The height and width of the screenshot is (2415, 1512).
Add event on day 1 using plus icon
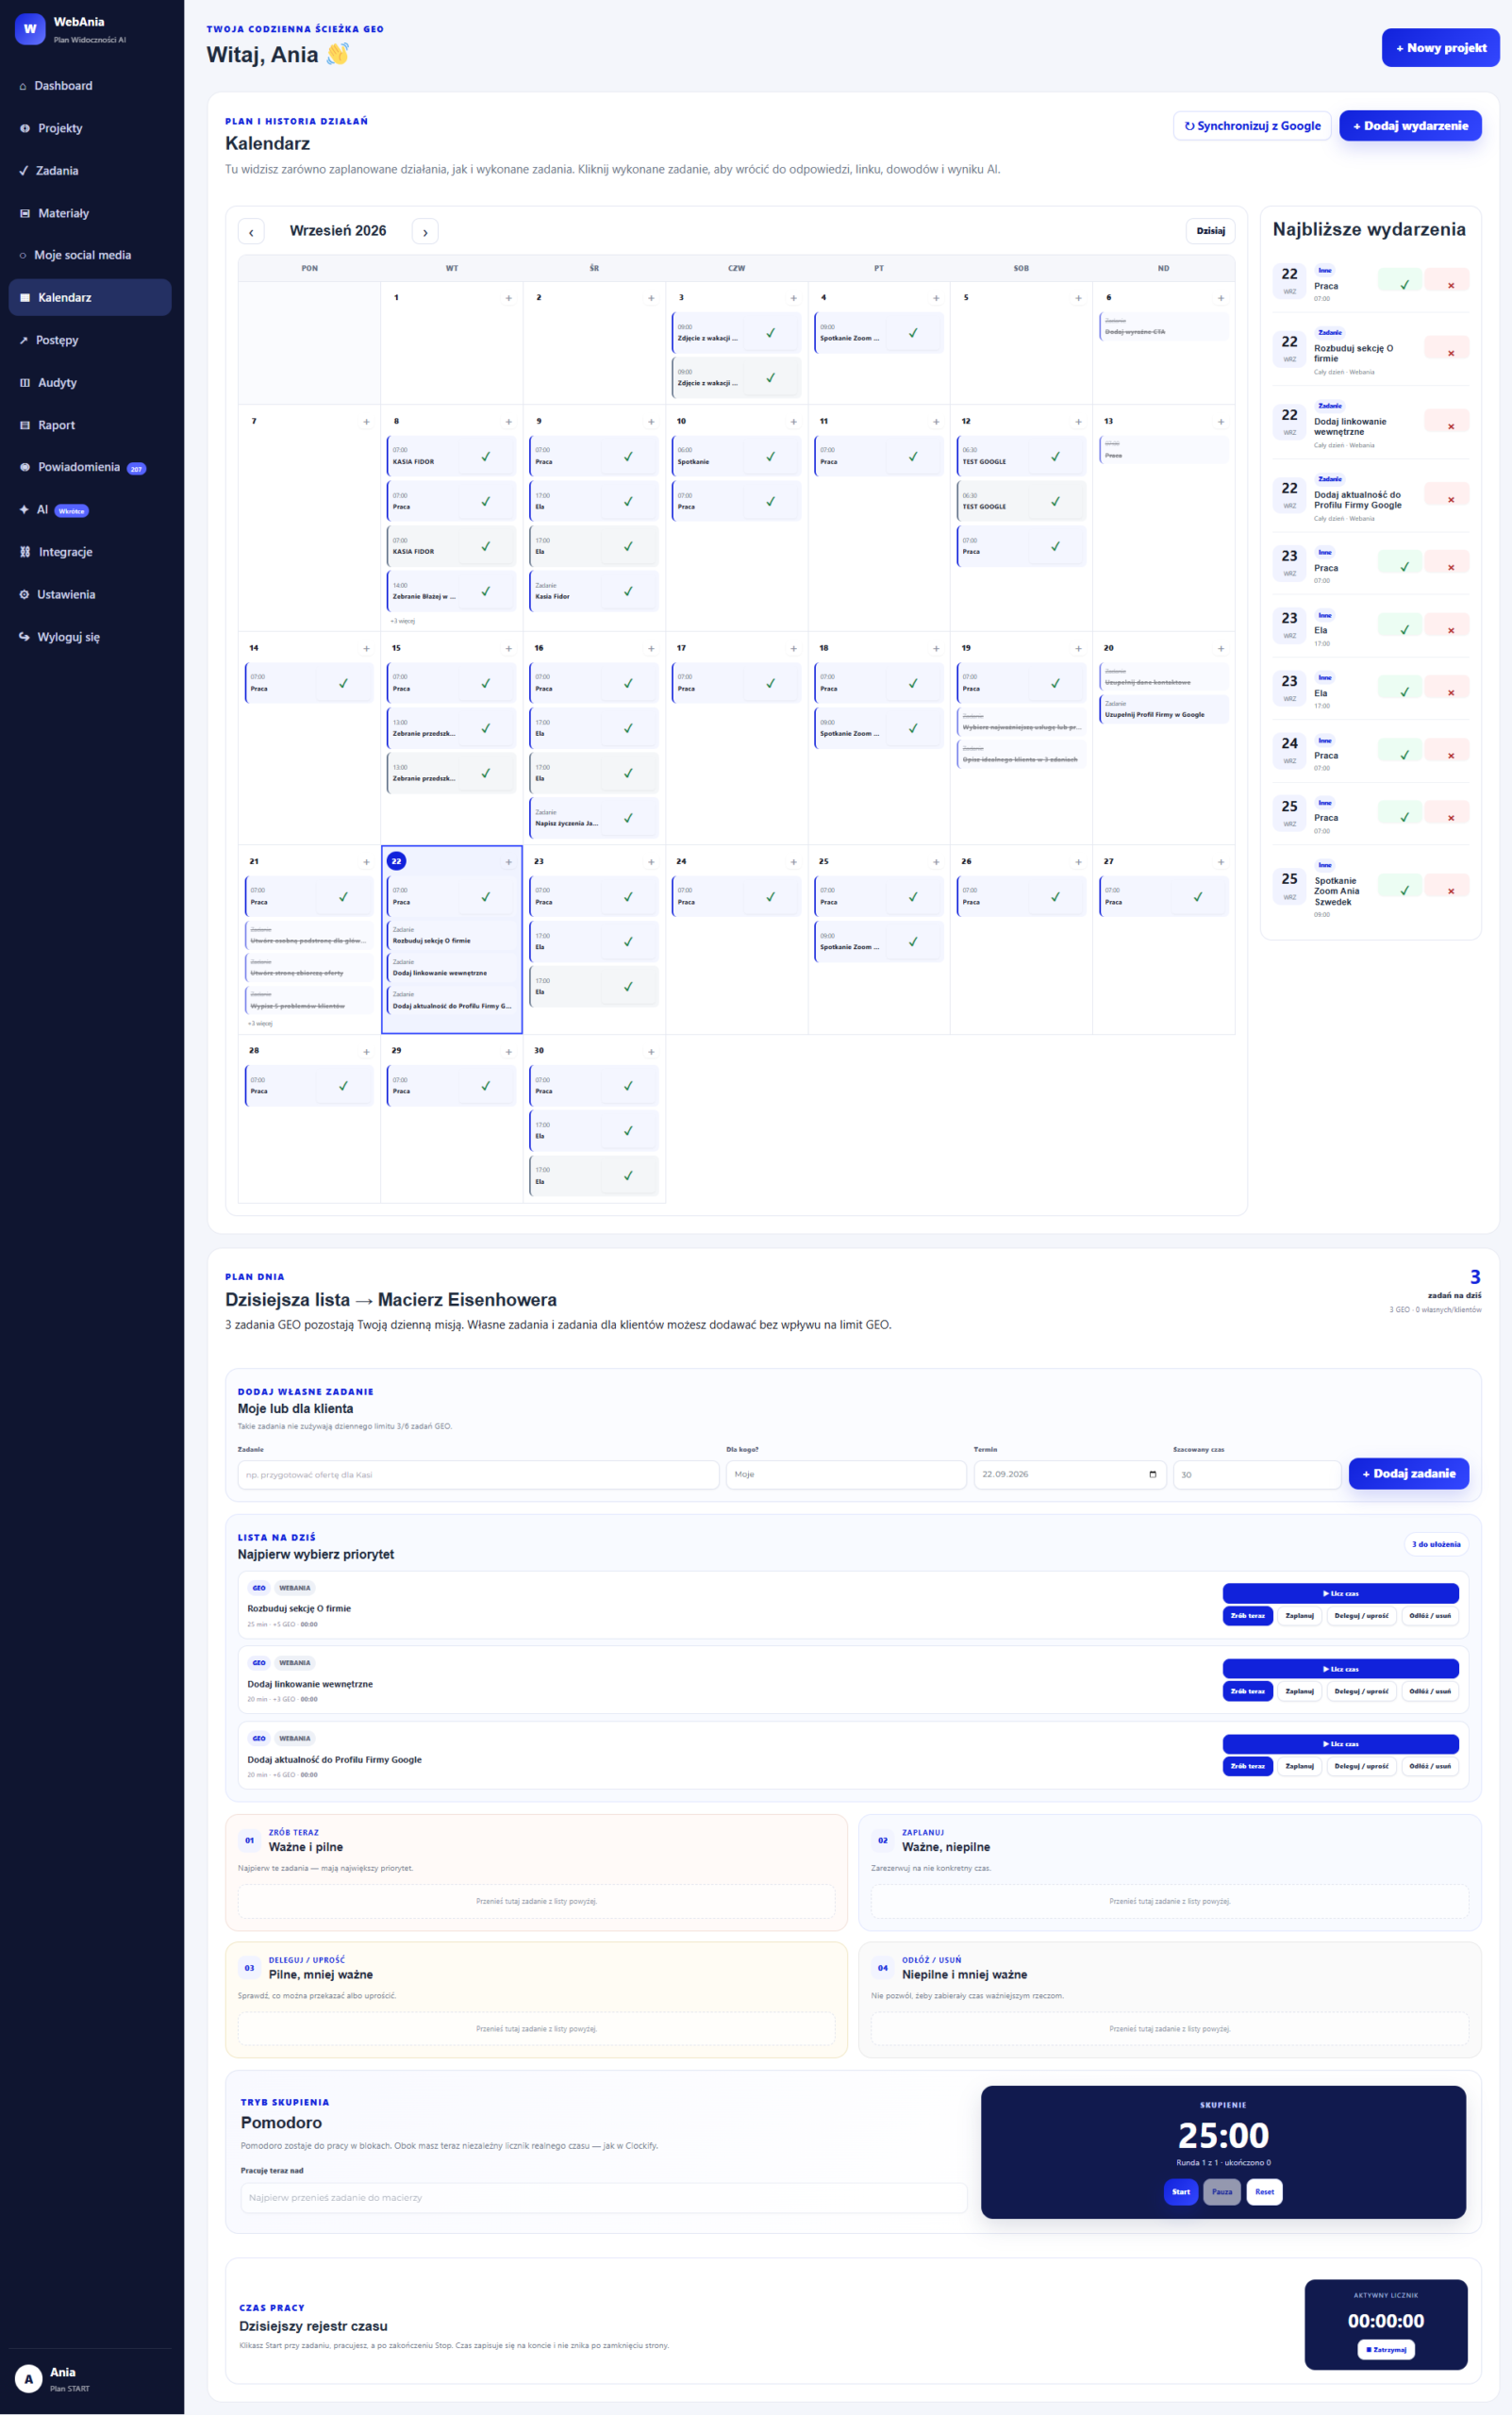pyautogui.click(x=508, y=298)
